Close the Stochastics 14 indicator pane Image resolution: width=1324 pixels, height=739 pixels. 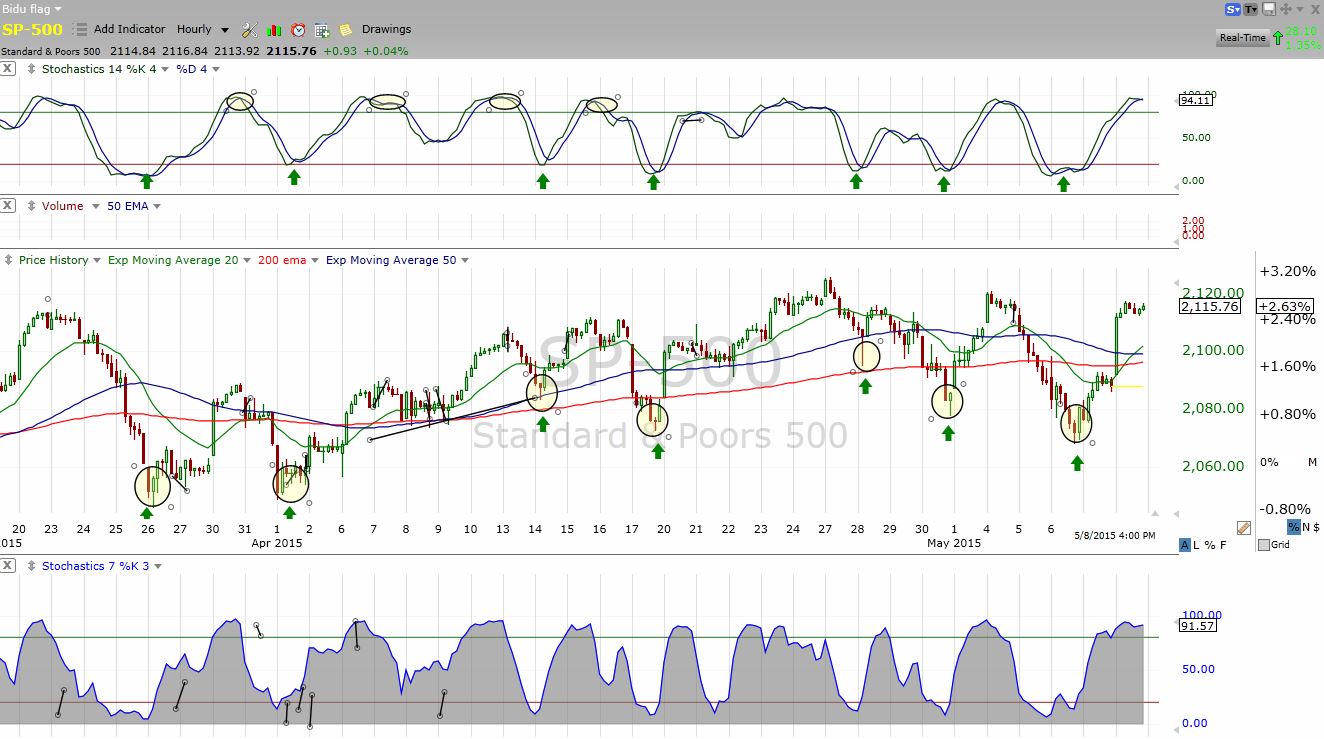point(8,68)
